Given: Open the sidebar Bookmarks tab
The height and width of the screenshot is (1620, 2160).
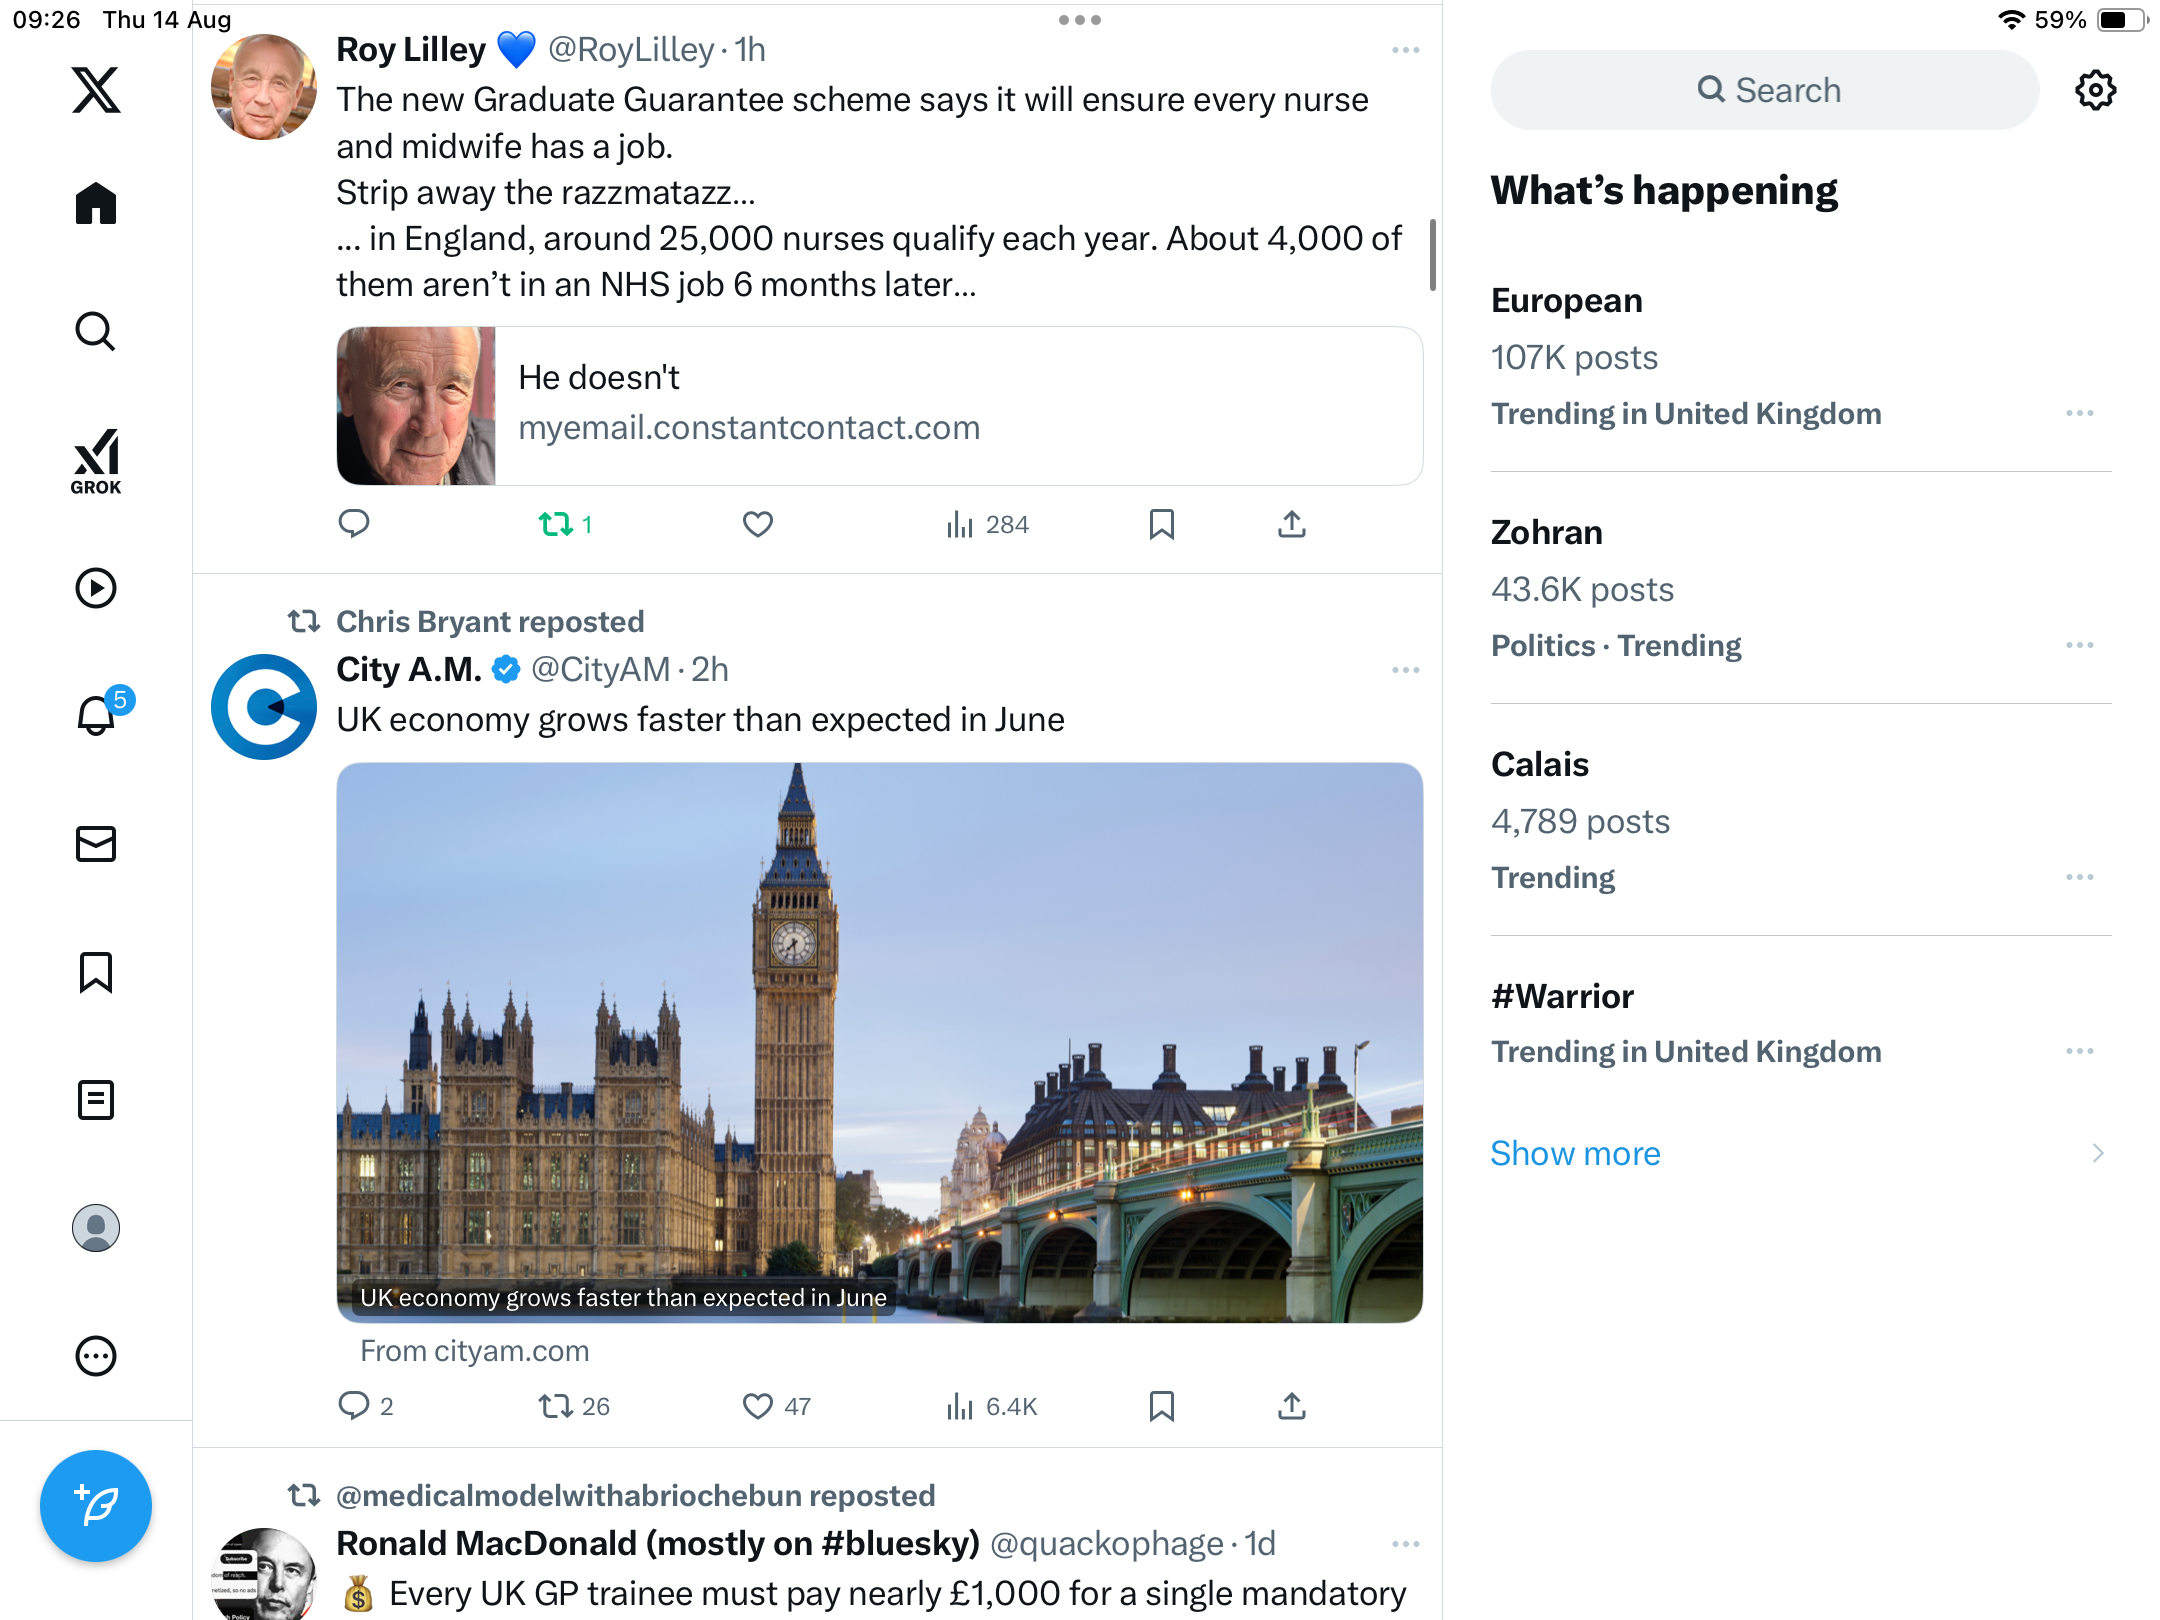Looking at the screenshot, I should click(96, 972).
